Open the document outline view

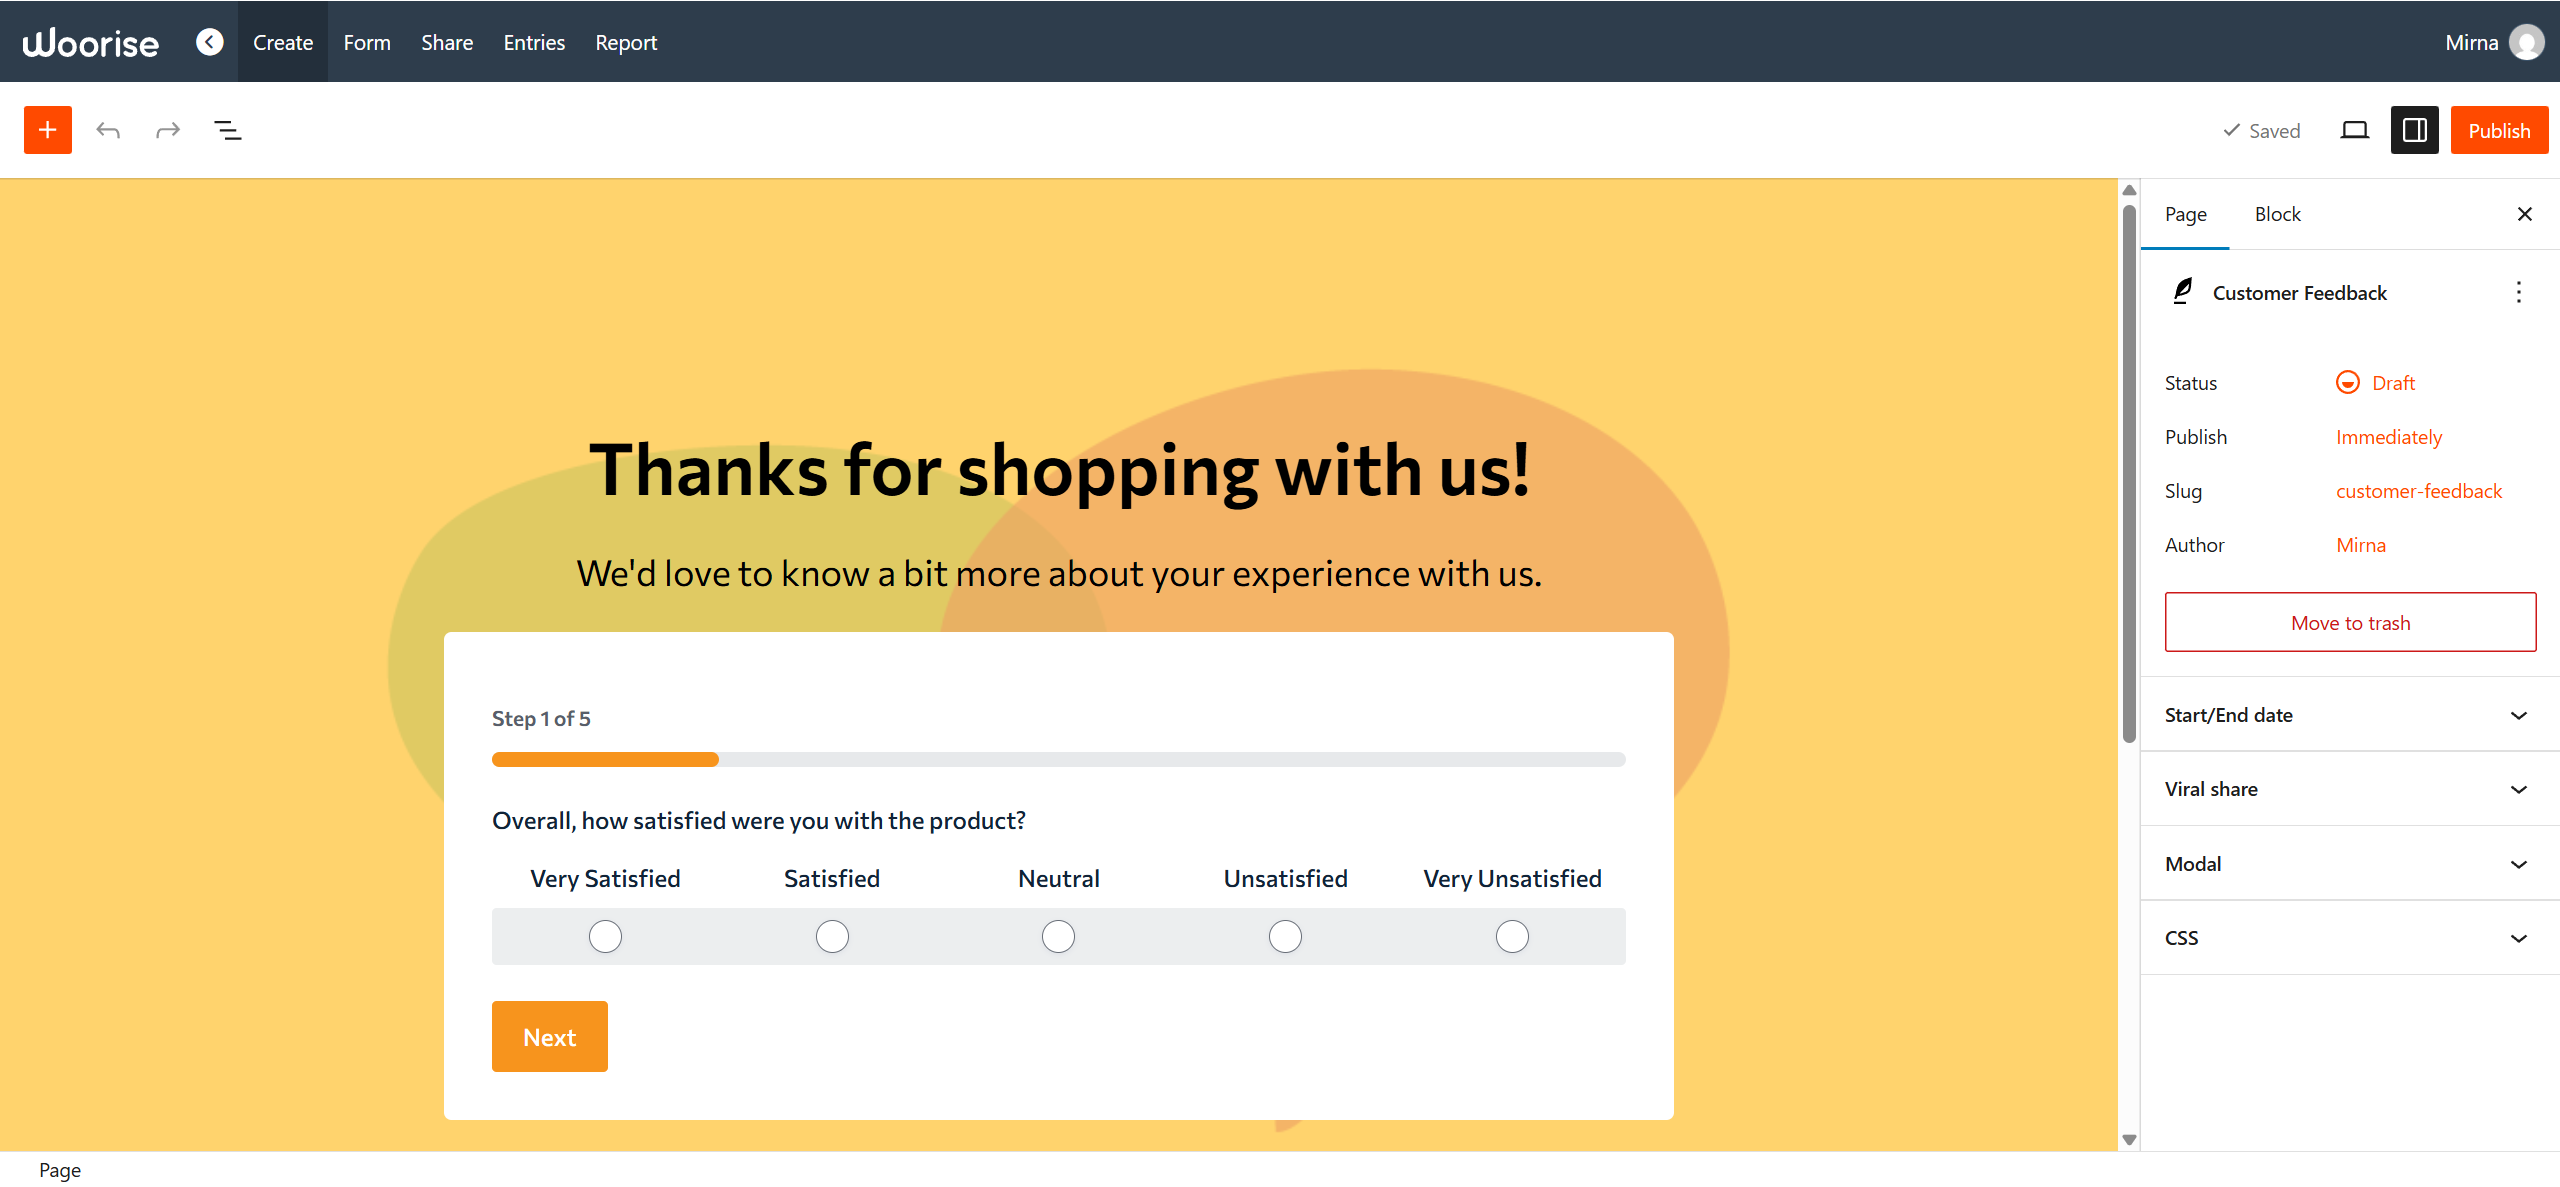[227, 129]
